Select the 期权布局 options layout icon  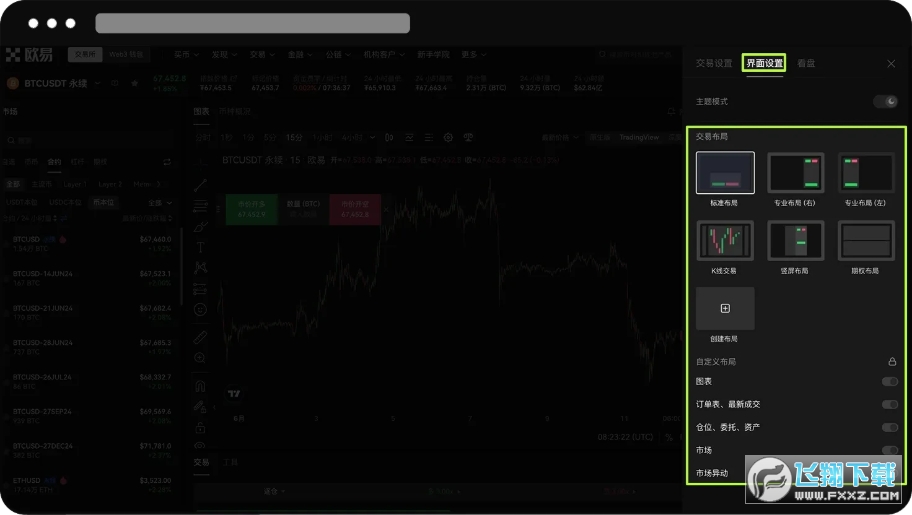point(865,241)
